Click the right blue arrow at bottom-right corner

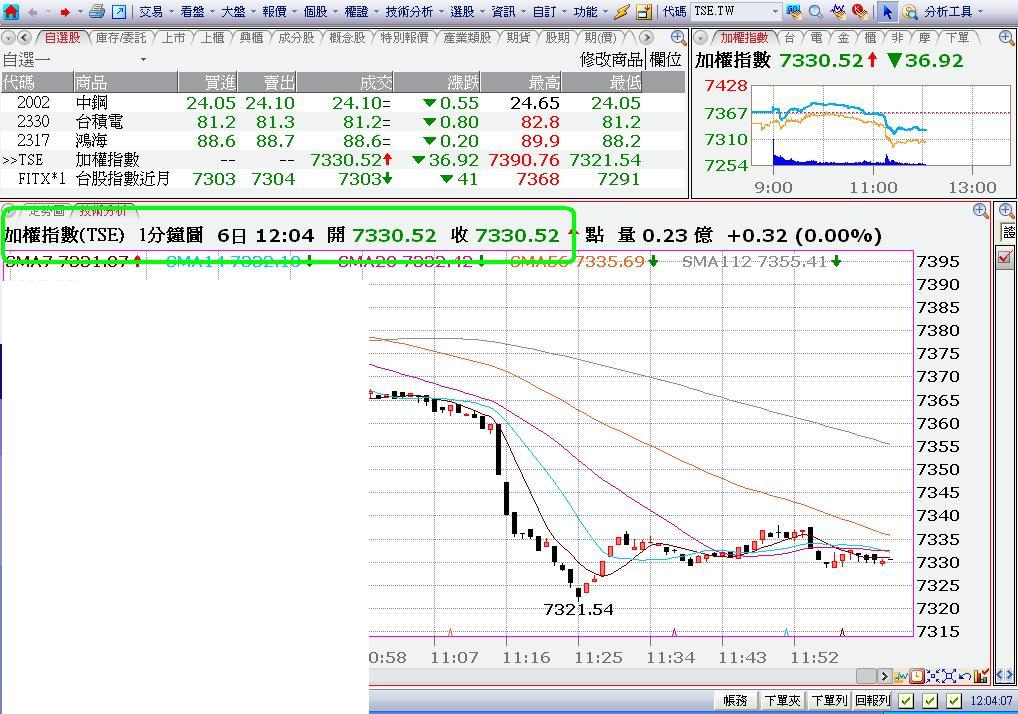coord(1010,676)
